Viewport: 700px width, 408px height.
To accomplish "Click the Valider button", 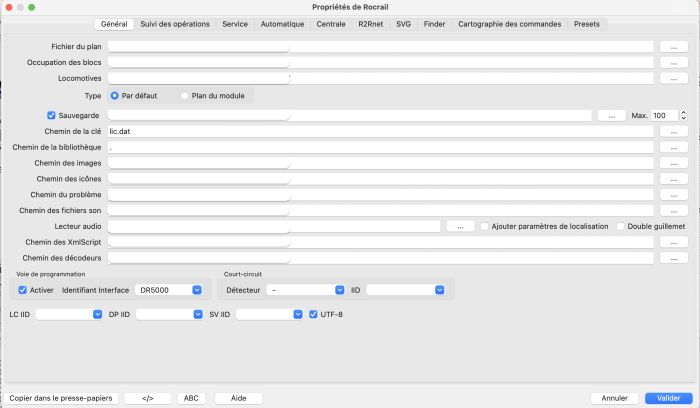I will 668,398.
